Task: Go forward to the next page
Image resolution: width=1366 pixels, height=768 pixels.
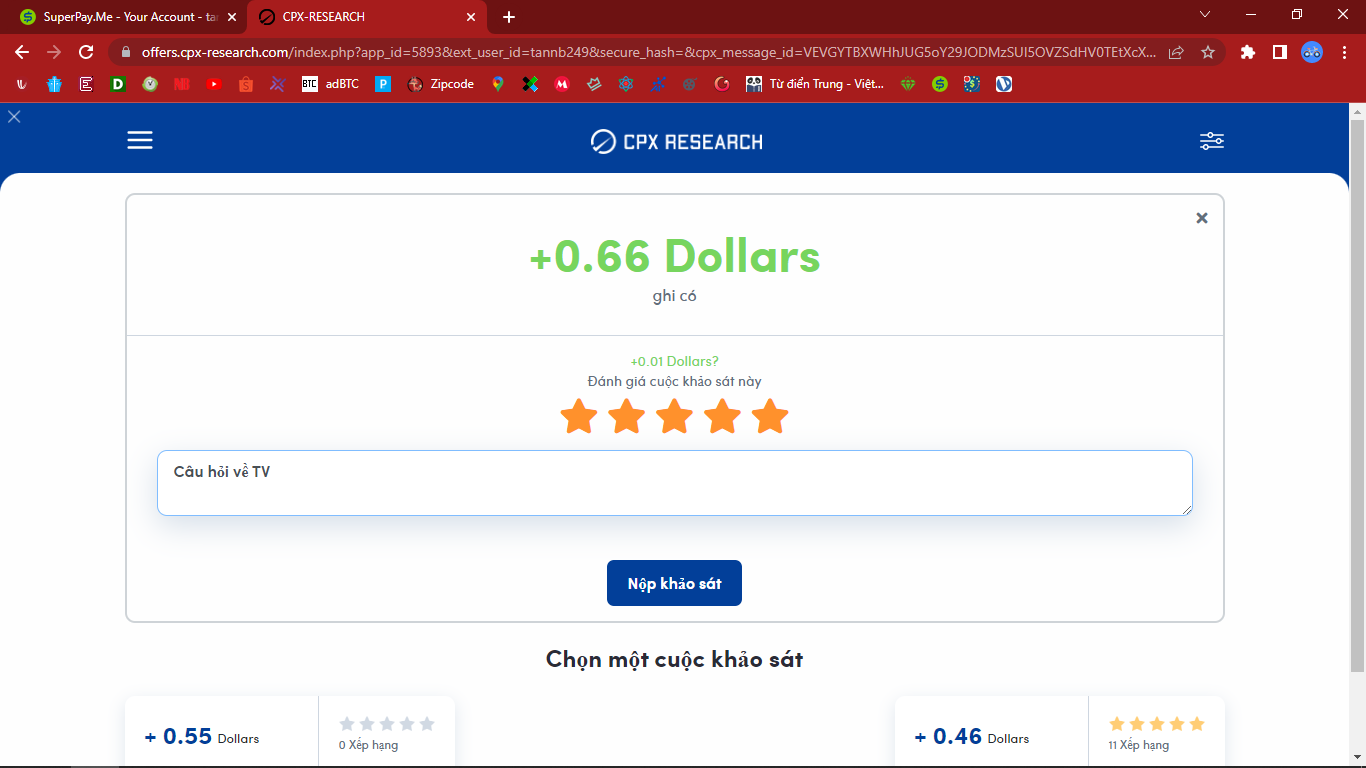Action: tap(54, 52)
